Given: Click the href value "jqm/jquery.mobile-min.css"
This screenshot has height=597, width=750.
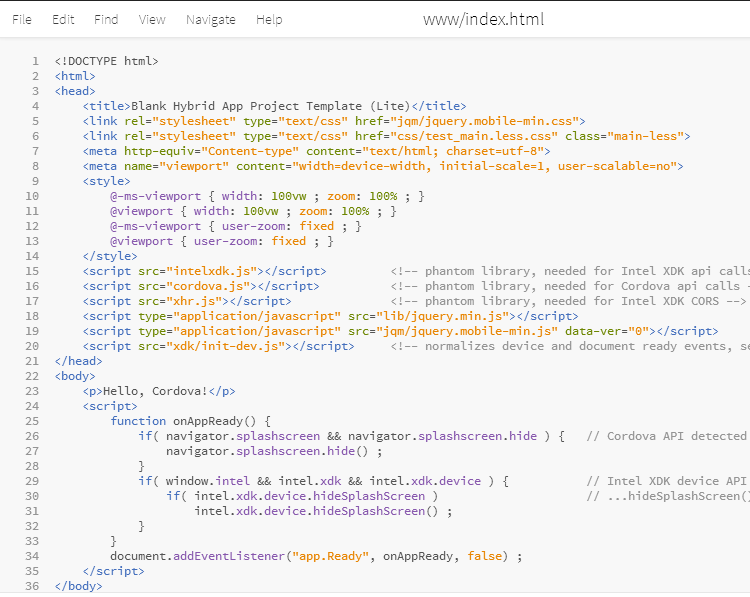Looking at the screenshot, I should pyautogui.click(x=485, y=121).
